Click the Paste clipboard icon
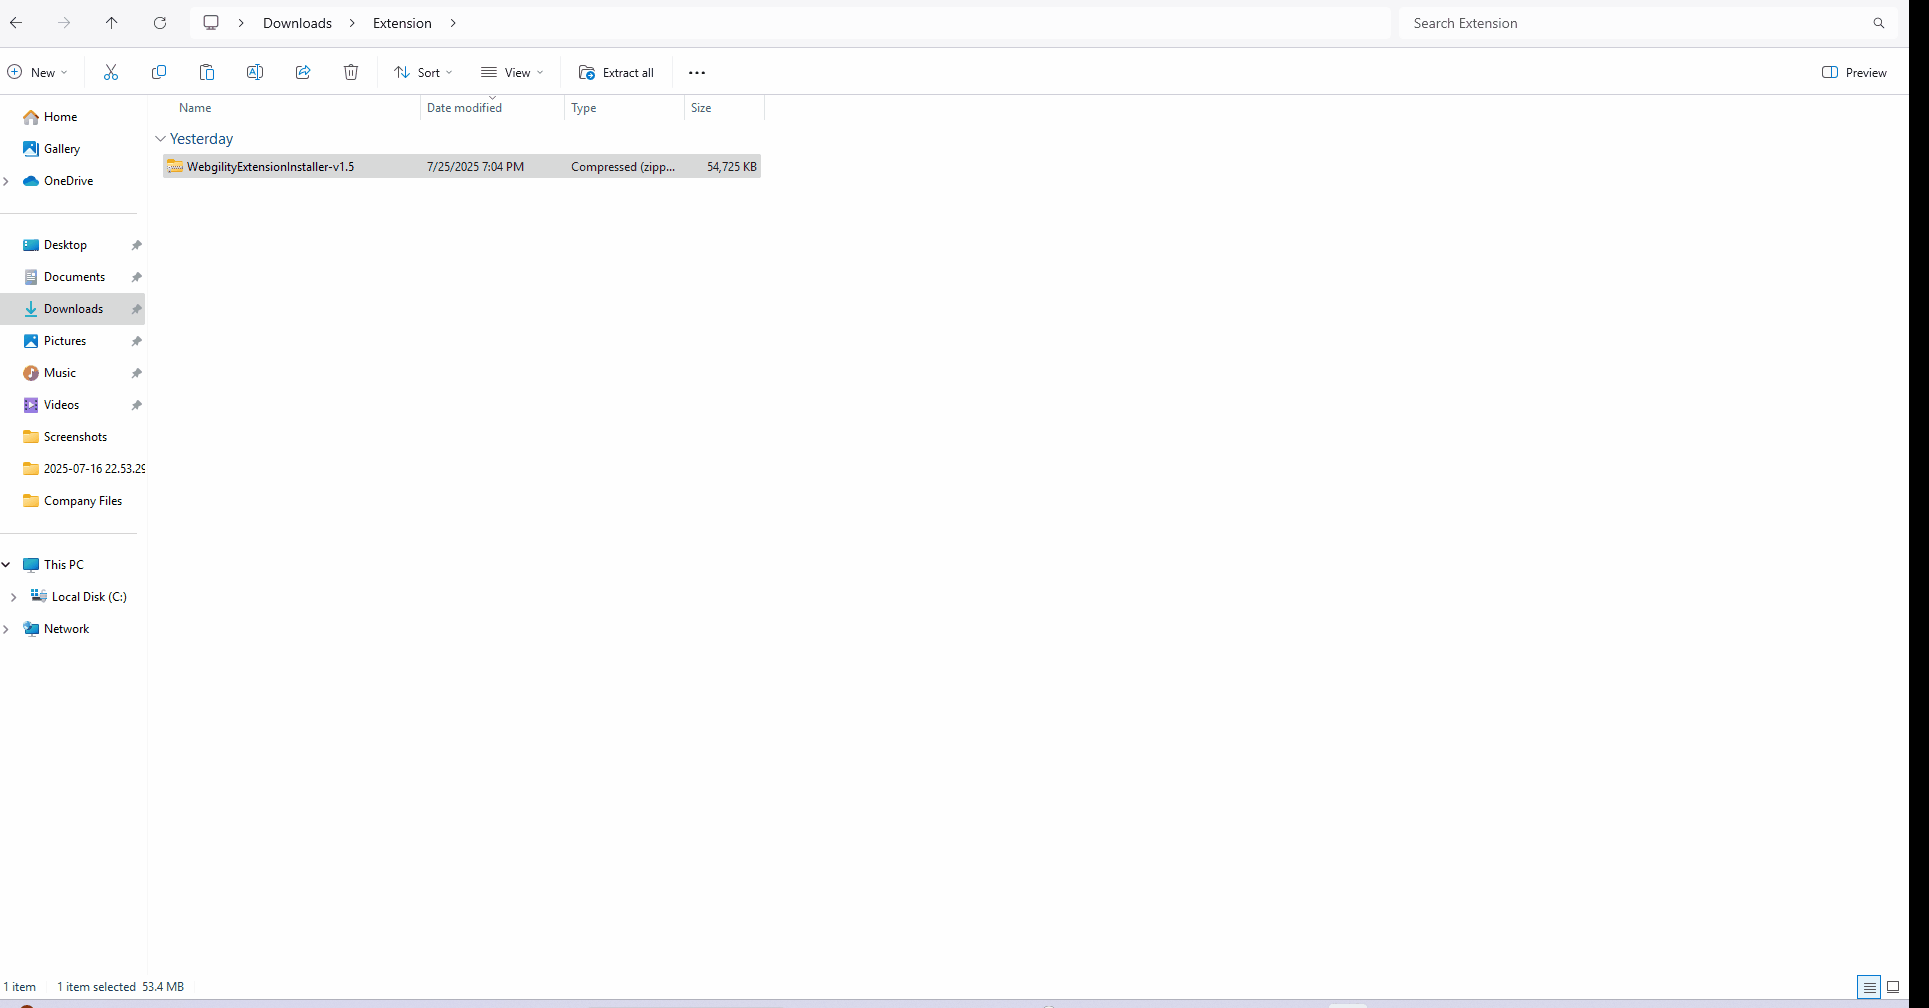 pyautogui.click(x=207, y=72)
